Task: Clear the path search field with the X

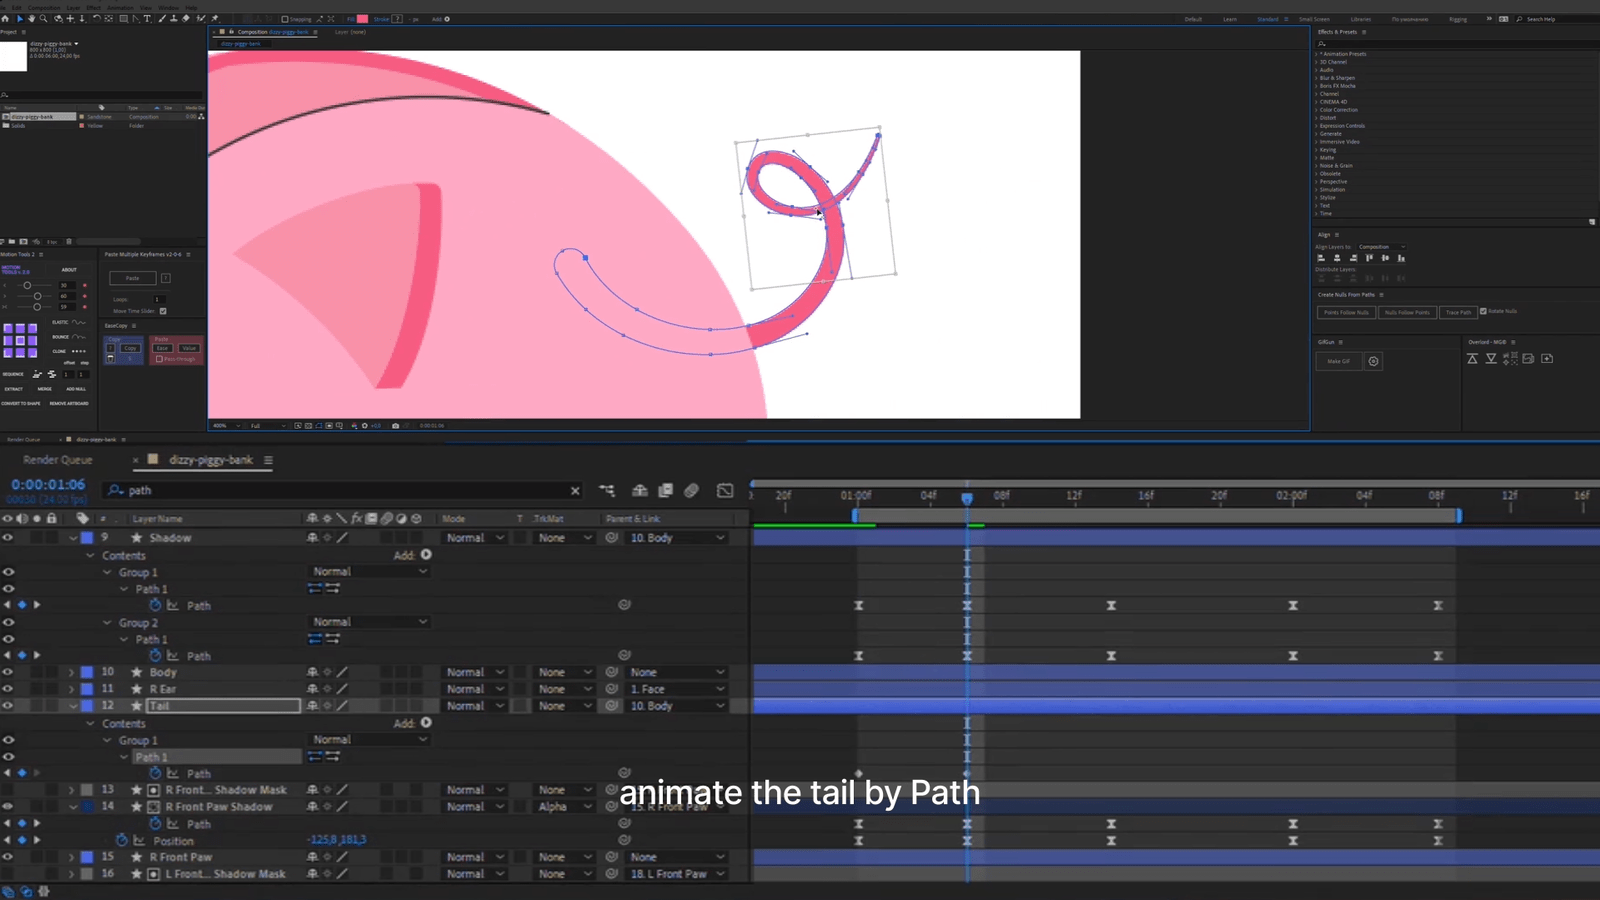Action: tap(575, 490)
